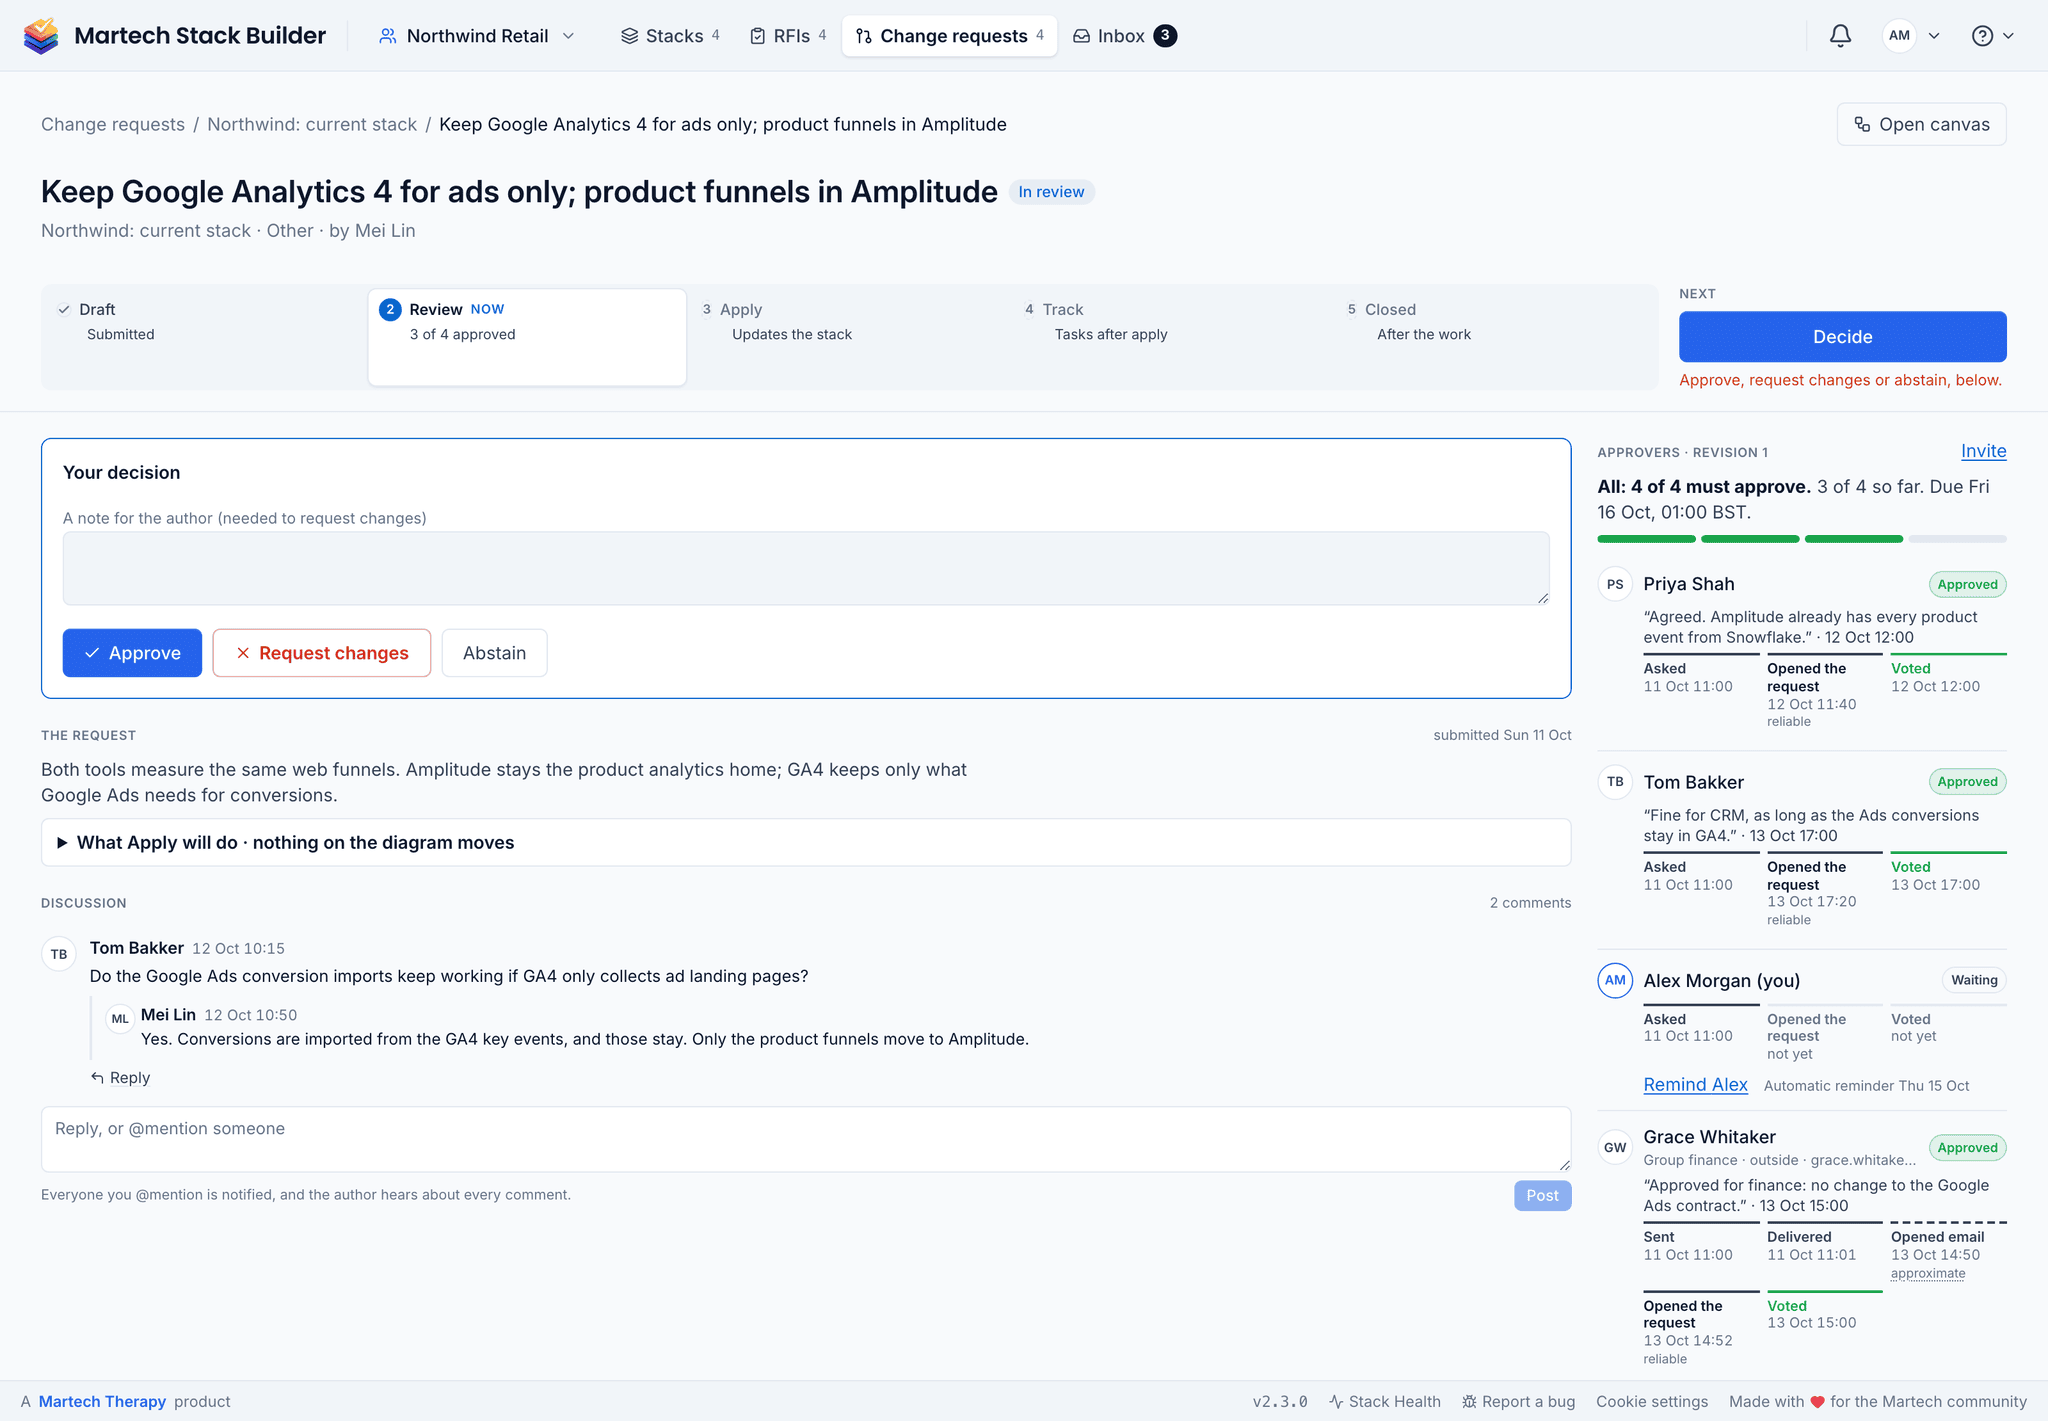The image size is (2048, 1421).
Task: Open the Inbox tab
Action: [x=1124, y=36]
